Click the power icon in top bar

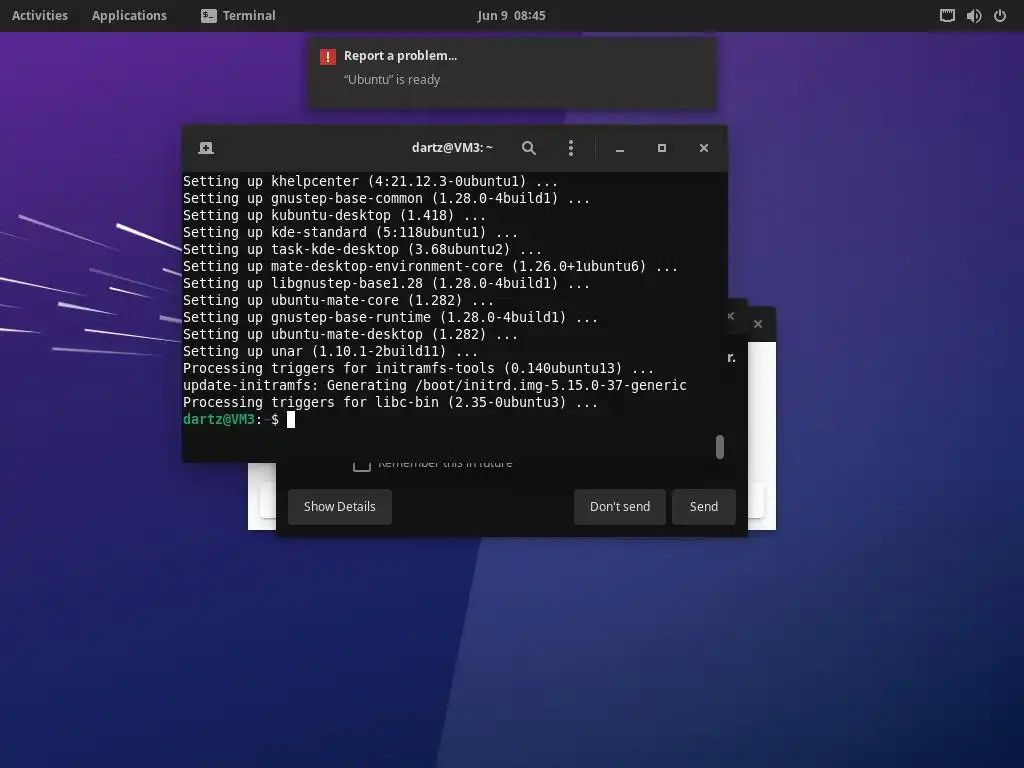click(x=1000, y=16)
